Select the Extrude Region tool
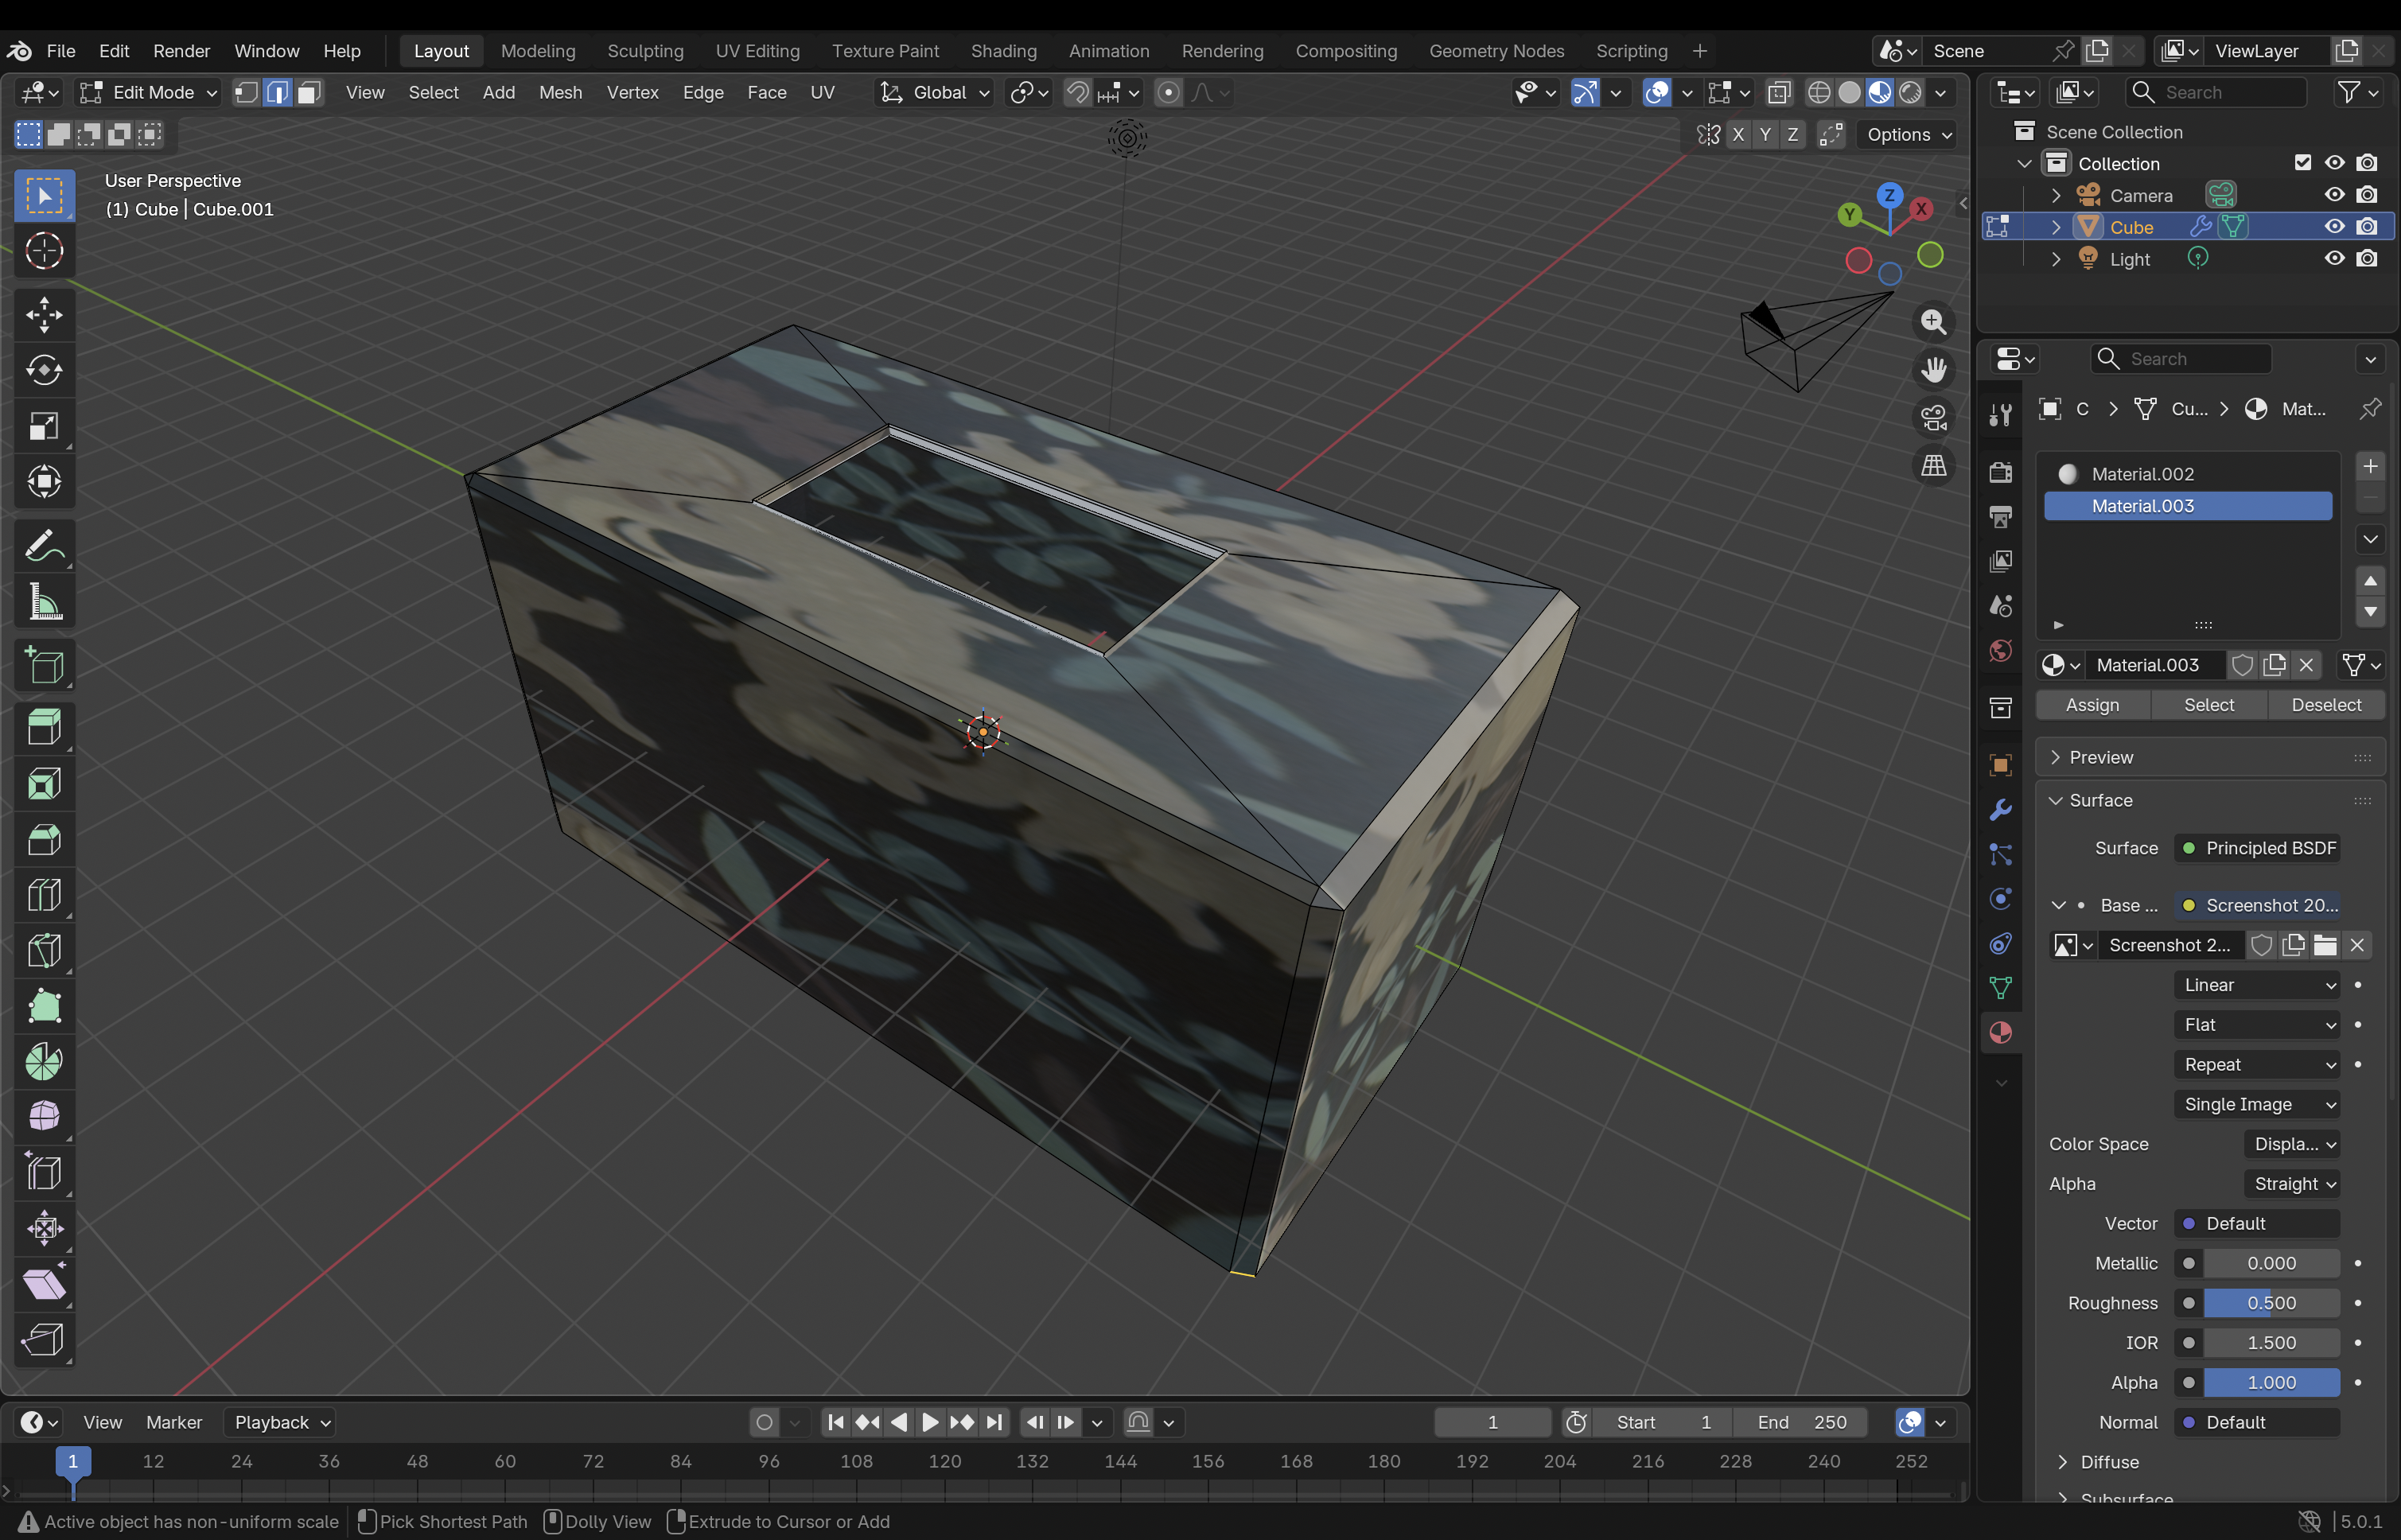This screenshot has height=1540, width=2401. pos(44,728)
